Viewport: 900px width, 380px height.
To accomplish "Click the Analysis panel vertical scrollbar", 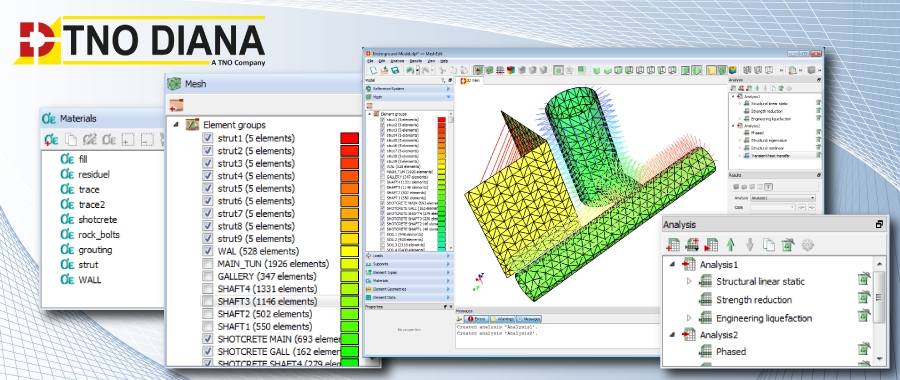I will click(879, 297).
